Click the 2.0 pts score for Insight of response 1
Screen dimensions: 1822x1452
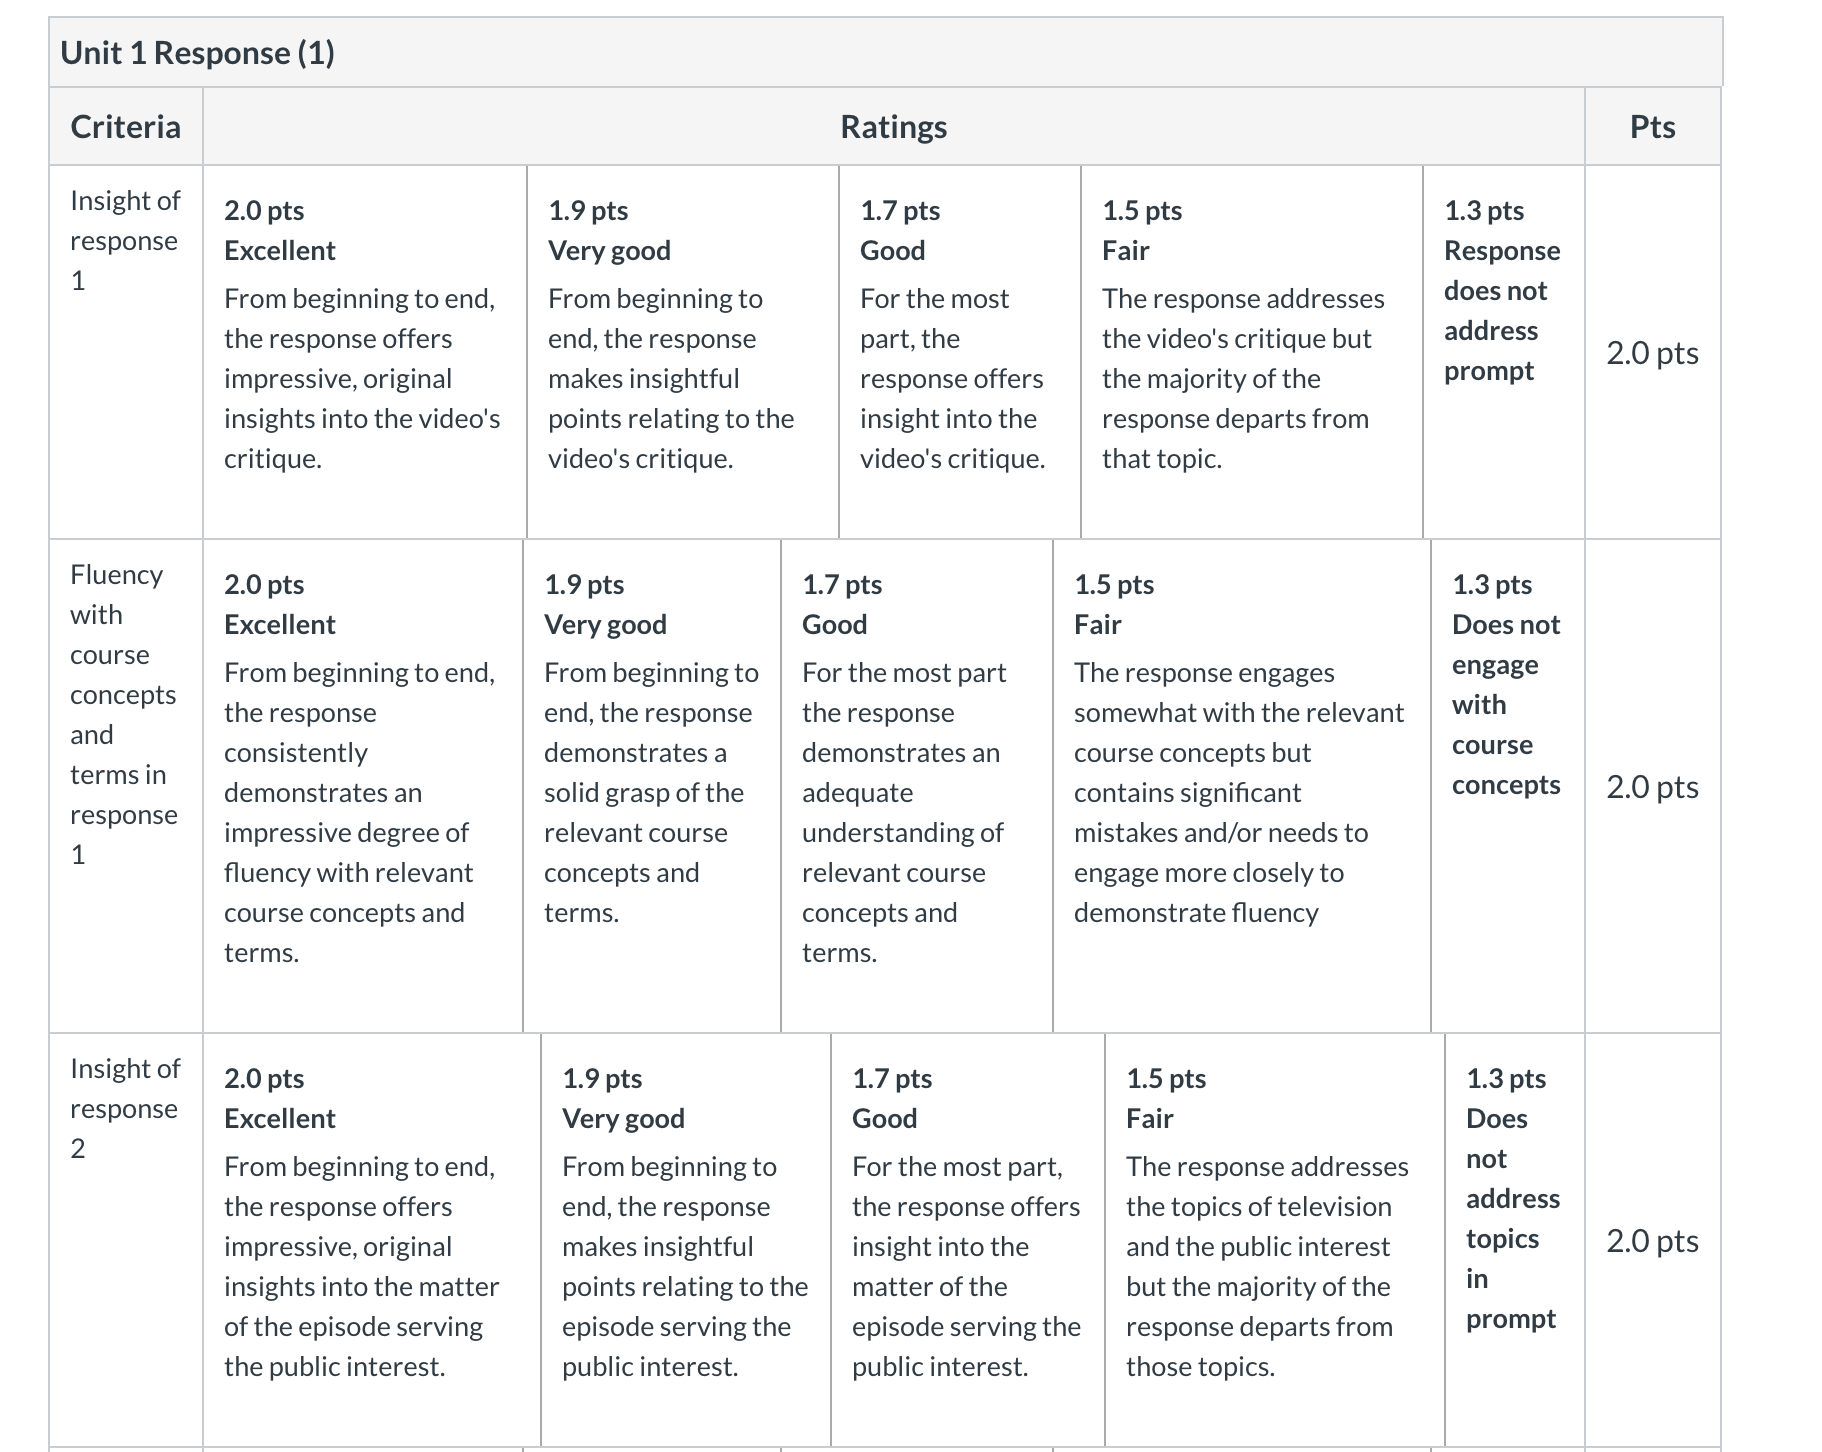(x=1652, y=353)
